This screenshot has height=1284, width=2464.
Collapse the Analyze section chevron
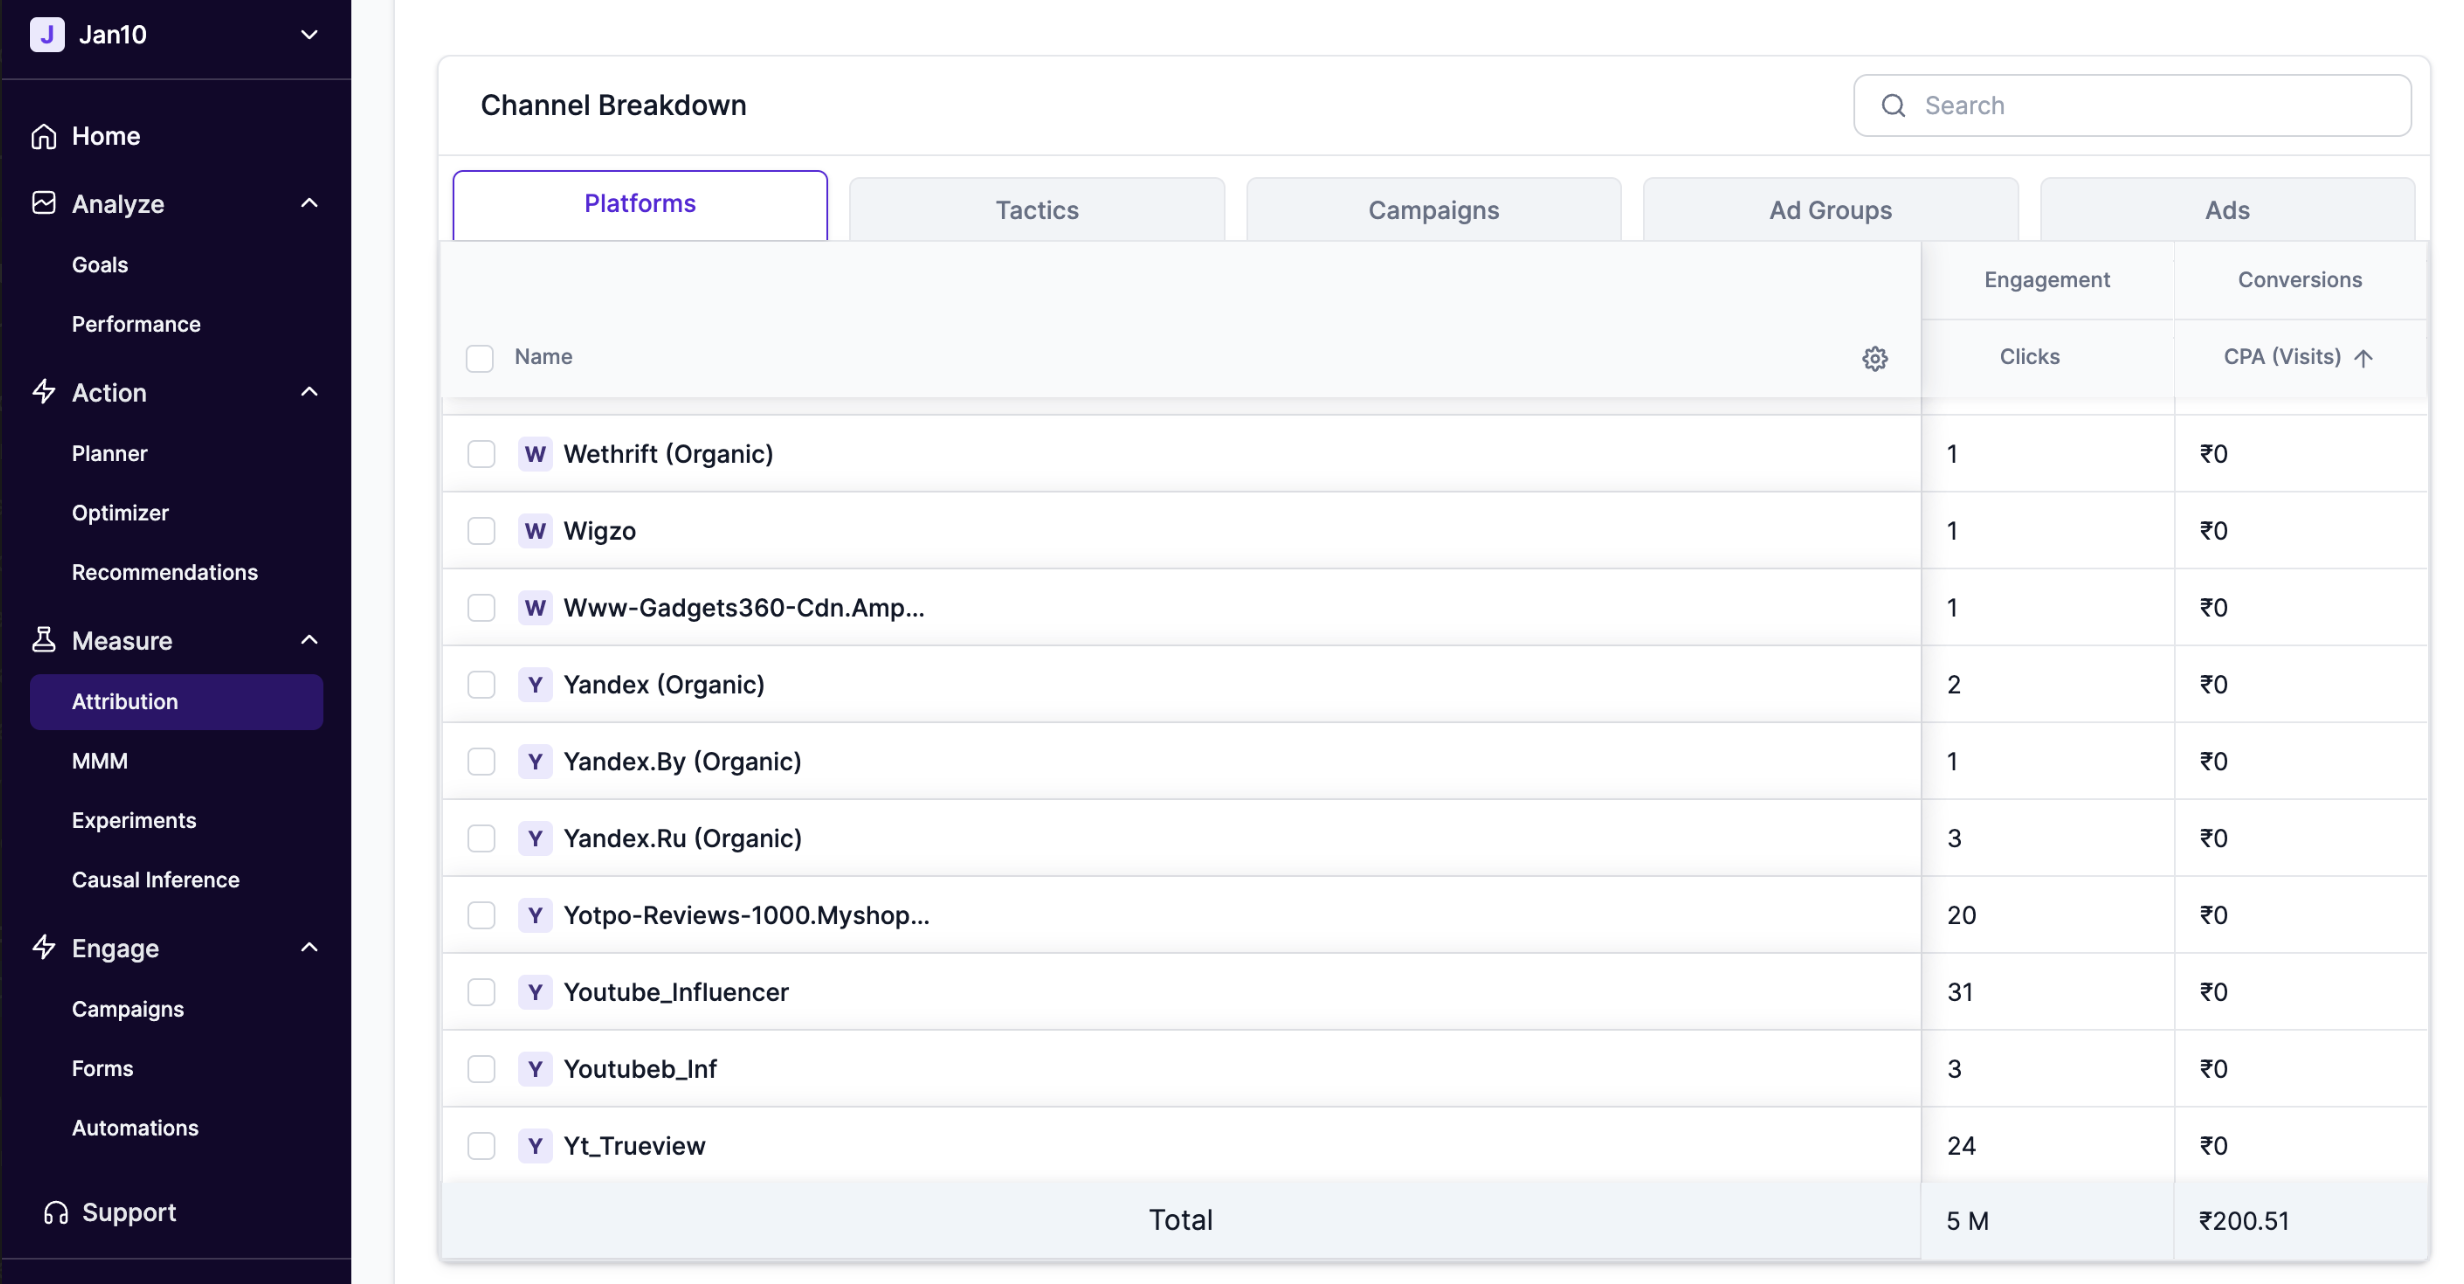309,203
